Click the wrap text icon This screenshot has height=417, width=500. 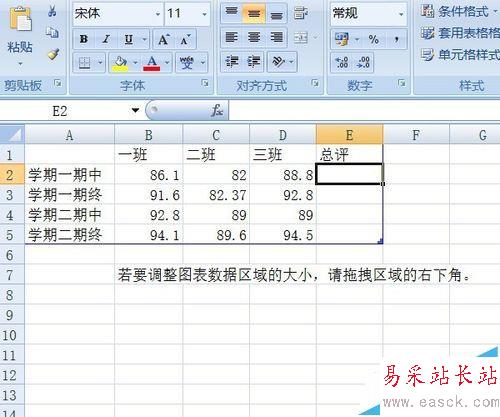301,13
